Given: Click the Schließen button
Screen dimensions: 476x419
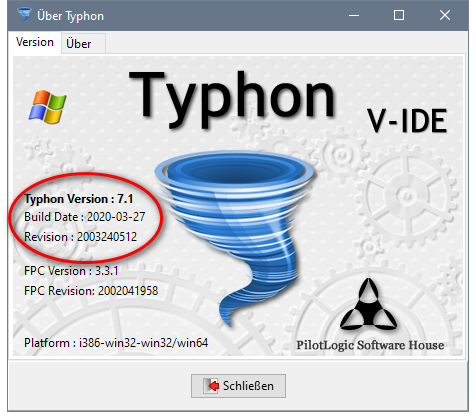Looking at the screenshot, I should (238, 386).
